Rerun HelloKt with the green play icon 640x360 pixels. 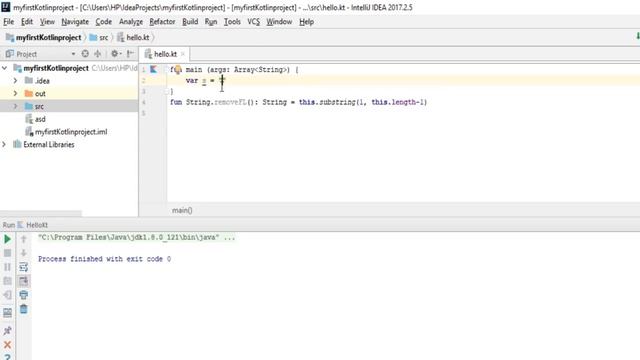(7, 239)
